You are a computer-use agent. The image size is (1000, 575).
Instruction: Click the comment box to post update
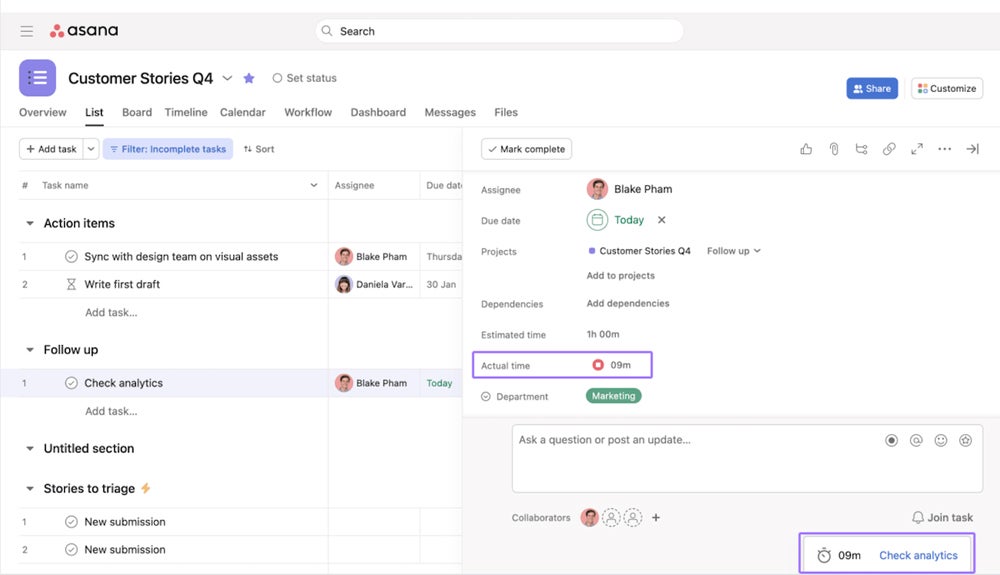[690, 458]
